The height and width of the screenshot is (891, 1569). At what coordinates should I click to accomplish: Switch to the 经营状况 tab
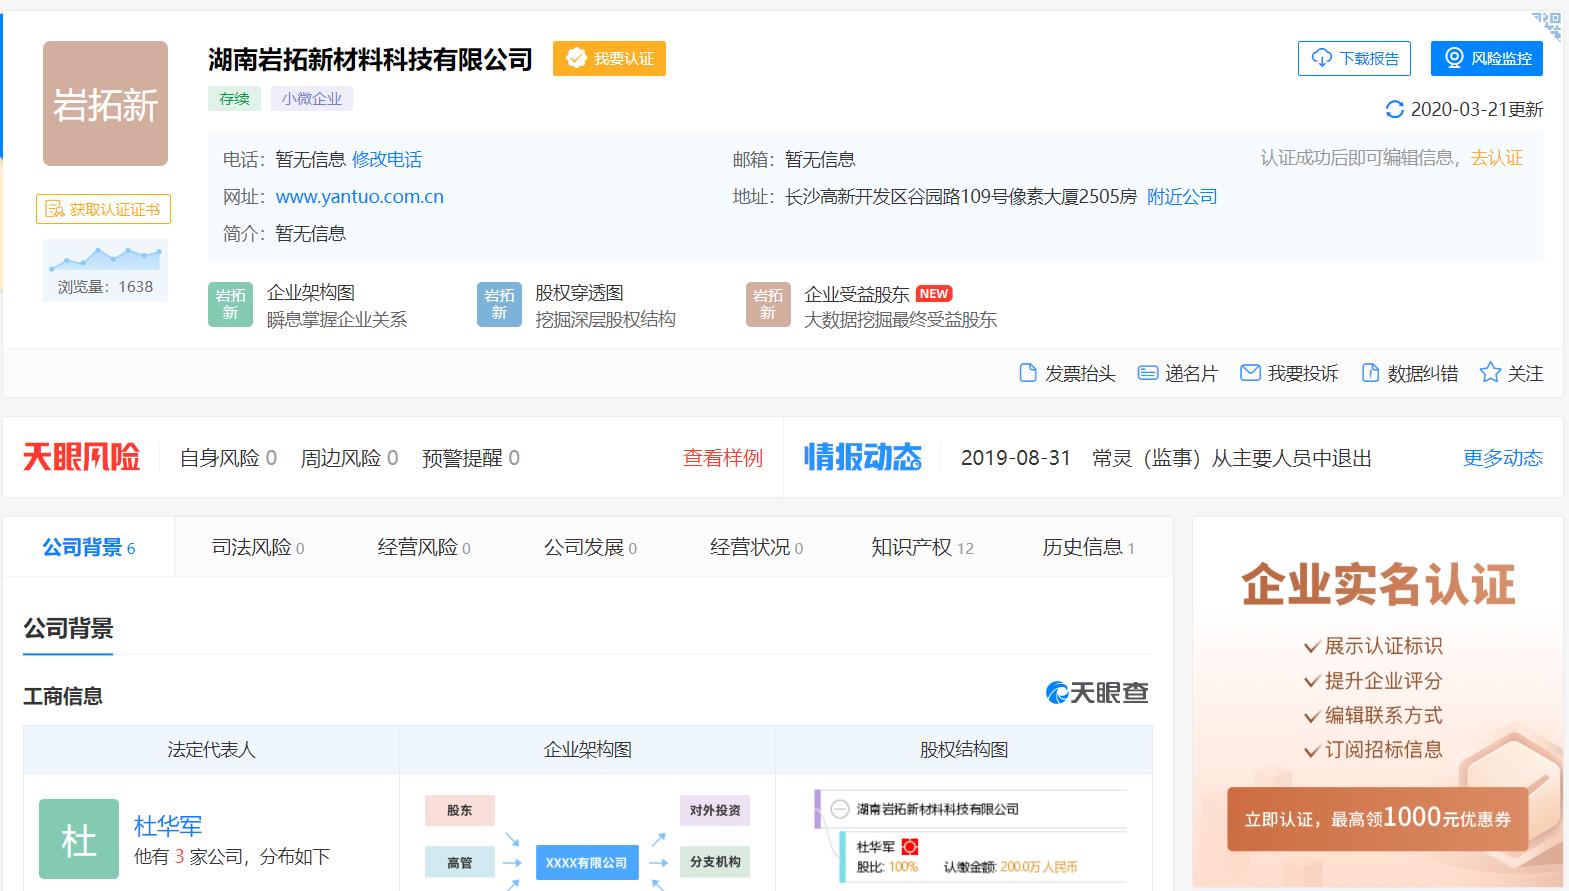pyautogui.click(x=756, y=547)
